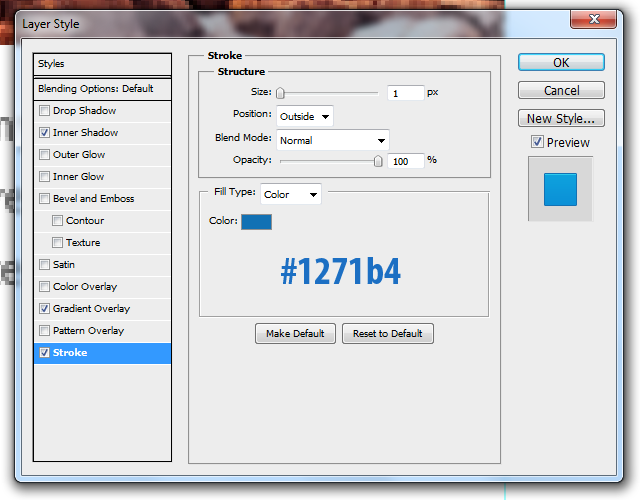
Task: Select the Drop Shadow style label
Action: click(x=84, y=111)
